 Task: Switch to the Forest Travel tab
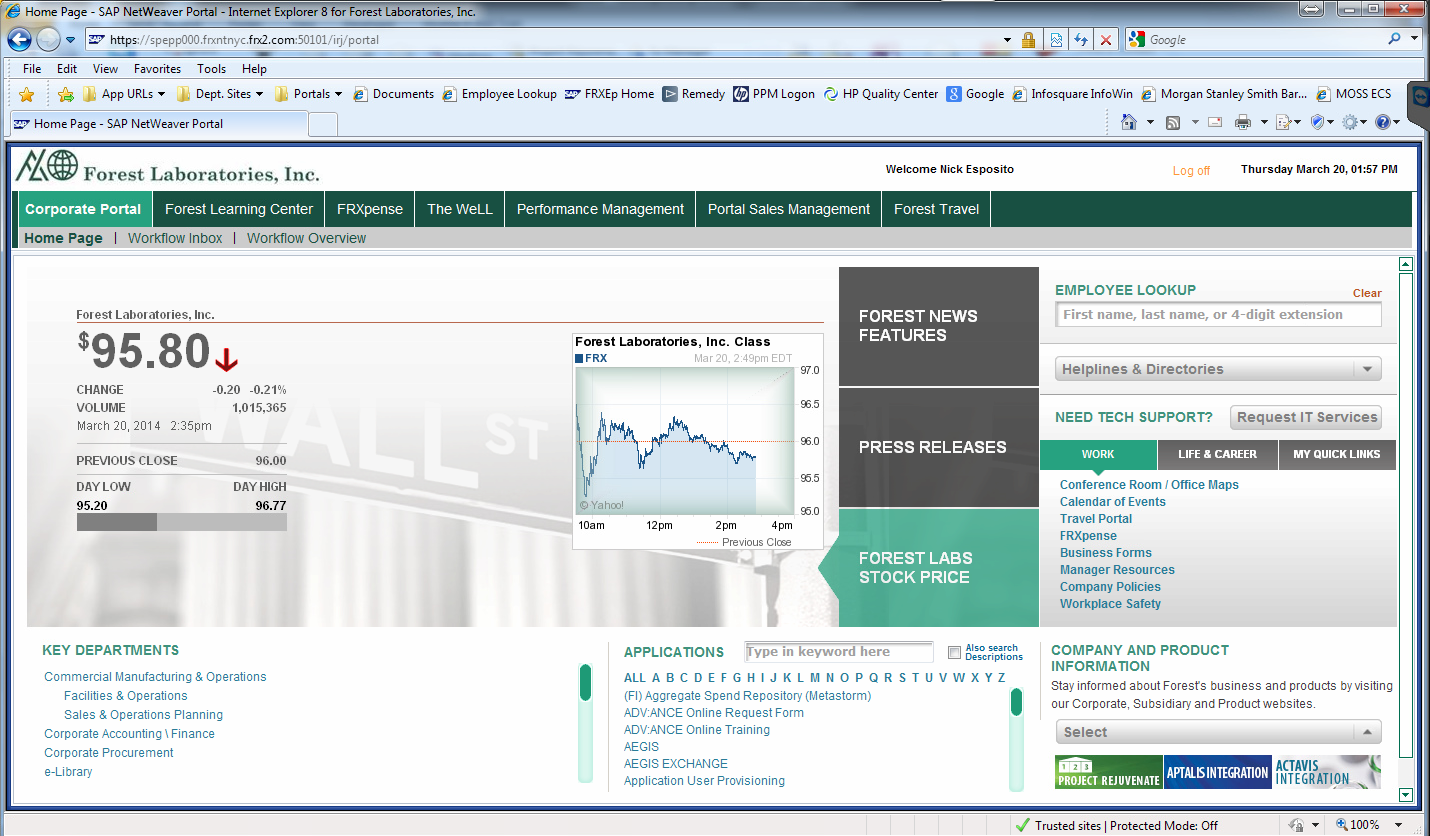click(936, 209)
